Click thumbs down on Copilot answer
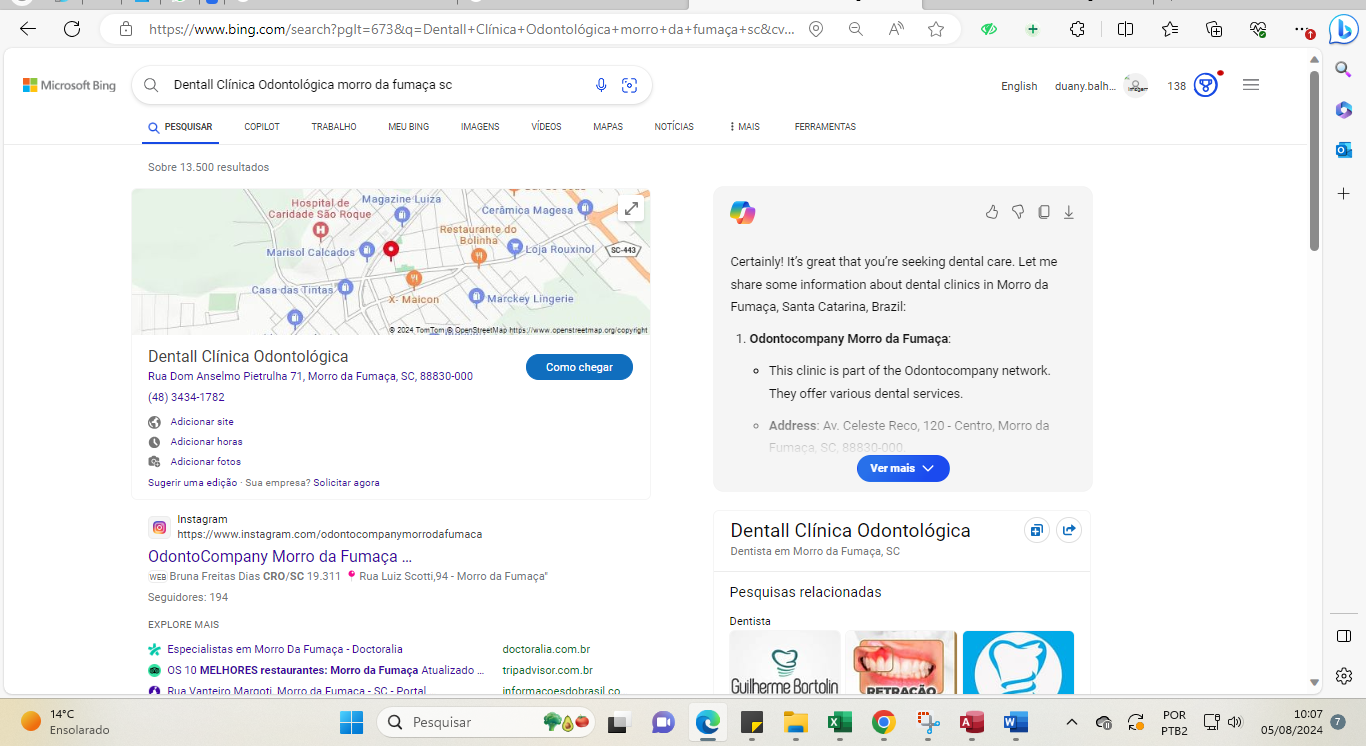The height and width of the screenshot is (746, 1366). [1018, 212]
